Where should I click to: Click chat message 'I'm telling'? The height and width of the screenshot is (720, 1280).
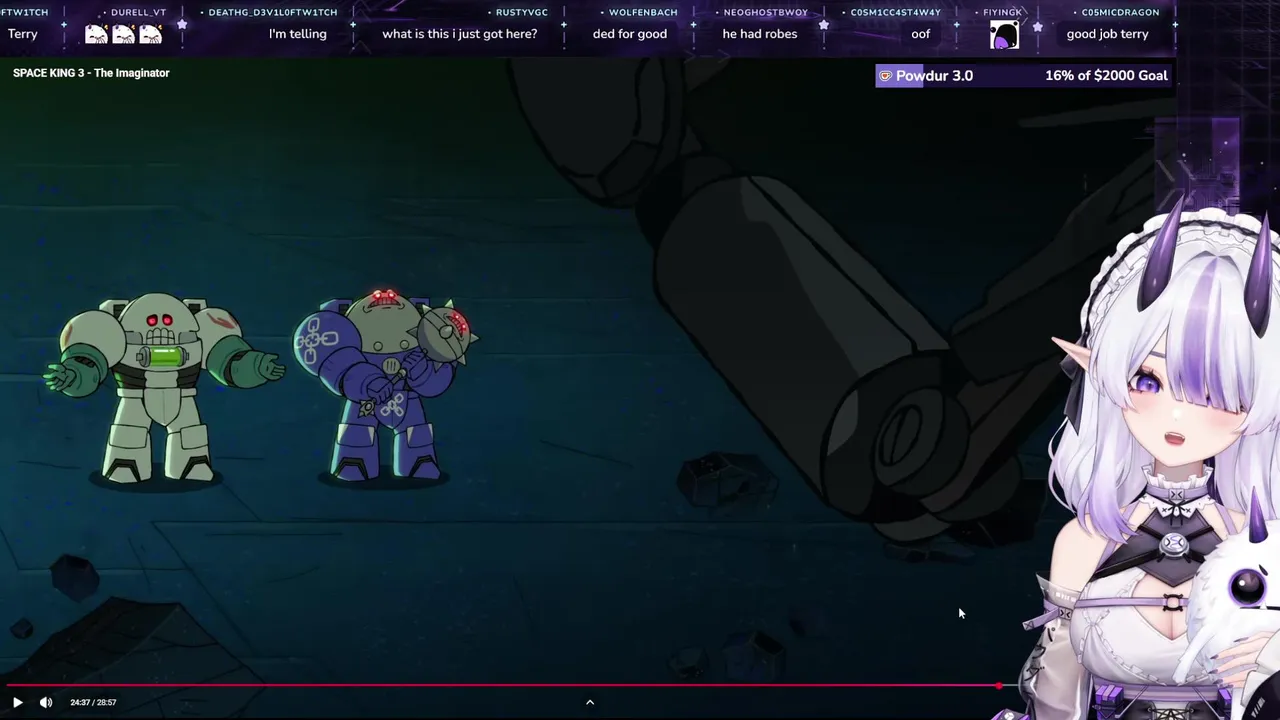(298, 34)
